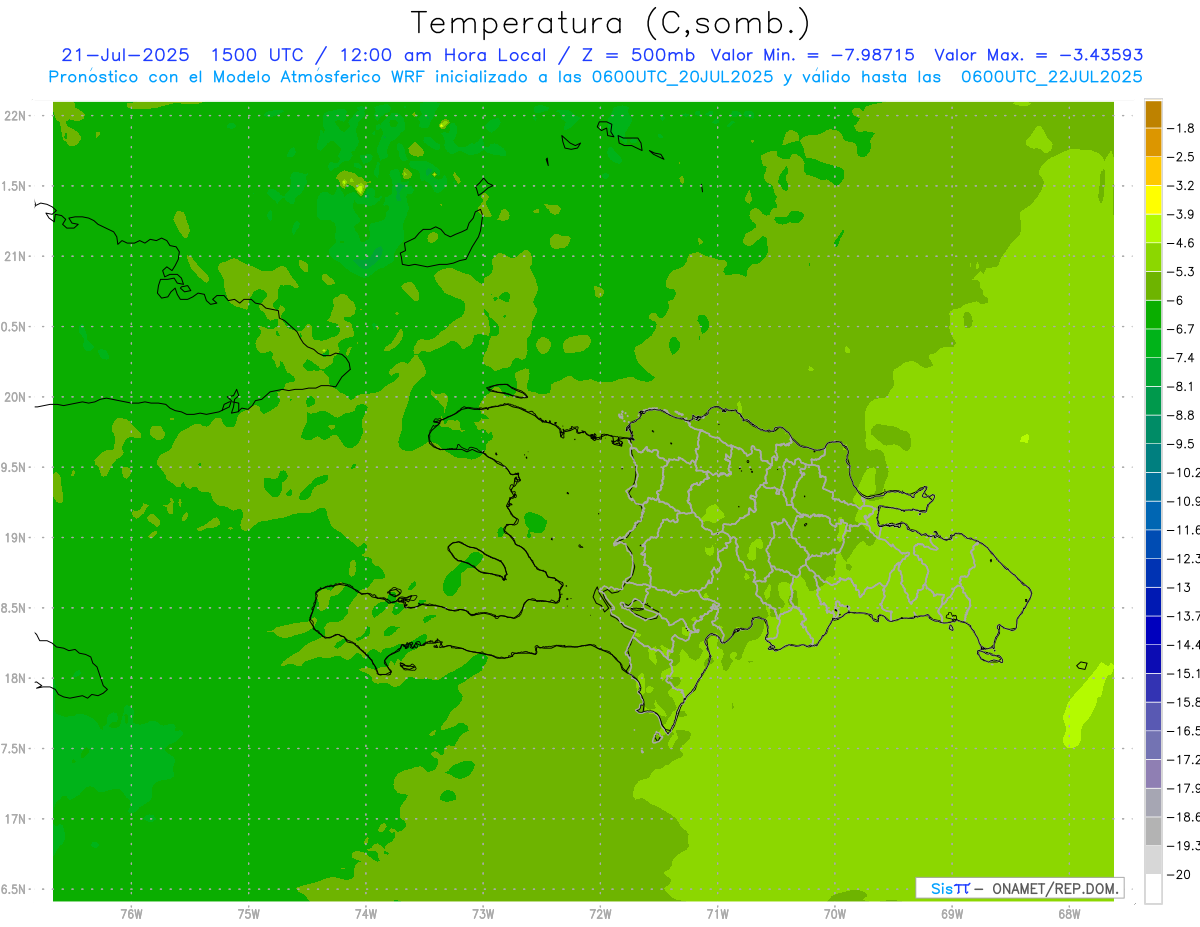Viewport: 1200px width, 927px height.
Task: Click the '18N' latitude label
Action: coord(15,678)
